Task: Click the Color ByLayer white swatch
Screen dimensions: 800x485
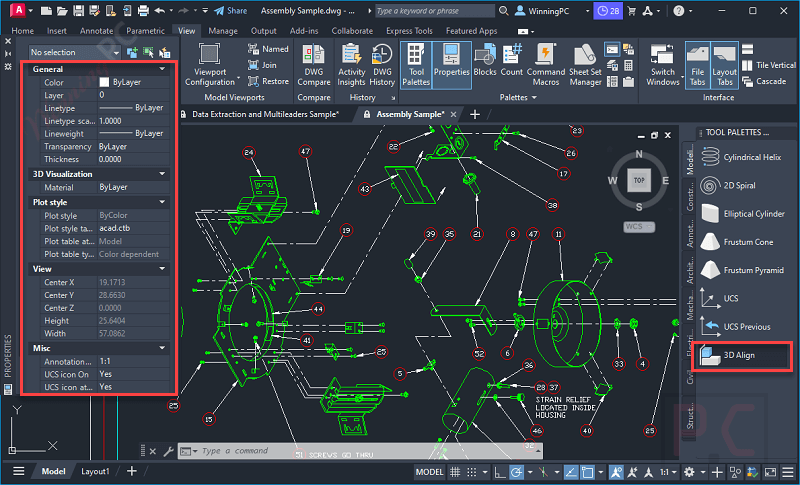Action: [104, 82]
